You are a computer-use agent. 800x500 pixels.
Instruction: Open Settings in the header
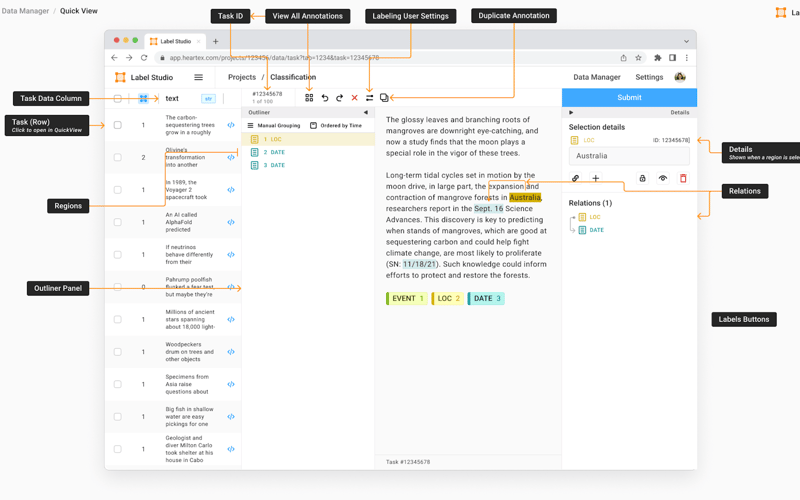(x=649, y=77)
